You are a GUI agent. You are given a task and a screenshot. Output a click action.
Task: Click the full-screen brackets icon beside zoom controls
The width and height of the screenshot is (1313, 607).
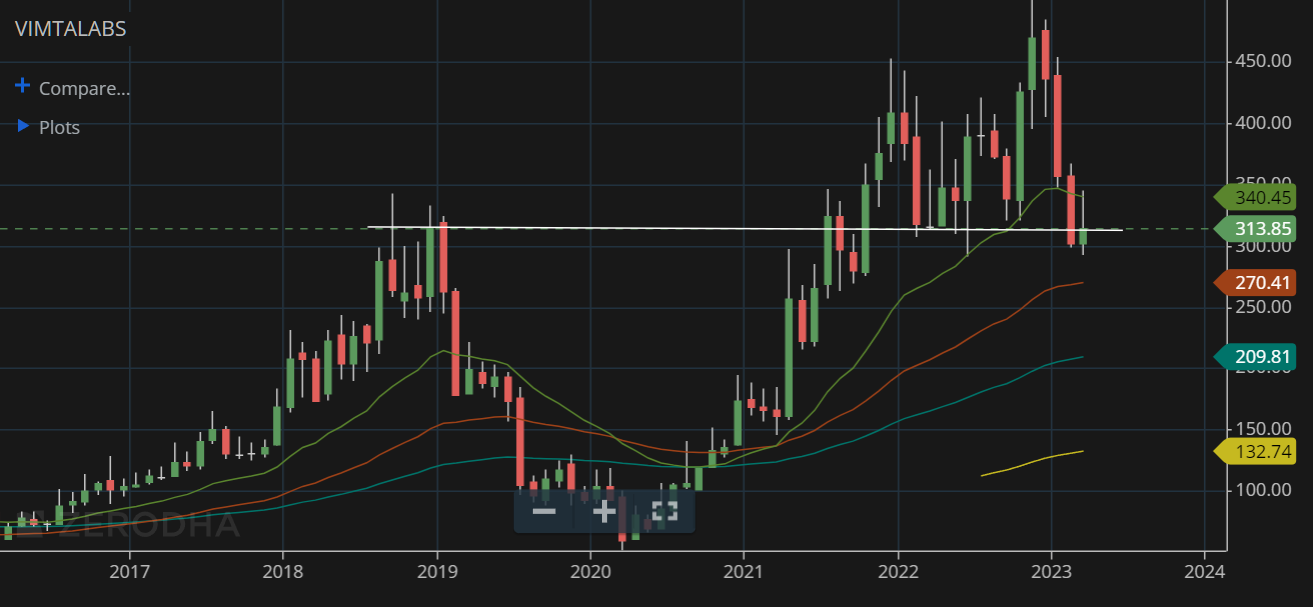pyautogui.click(x=665, y=512)
